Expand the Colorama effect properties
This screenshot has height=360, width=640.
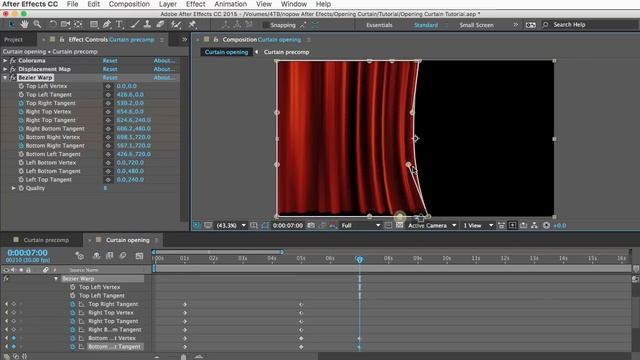coord(5,60)
